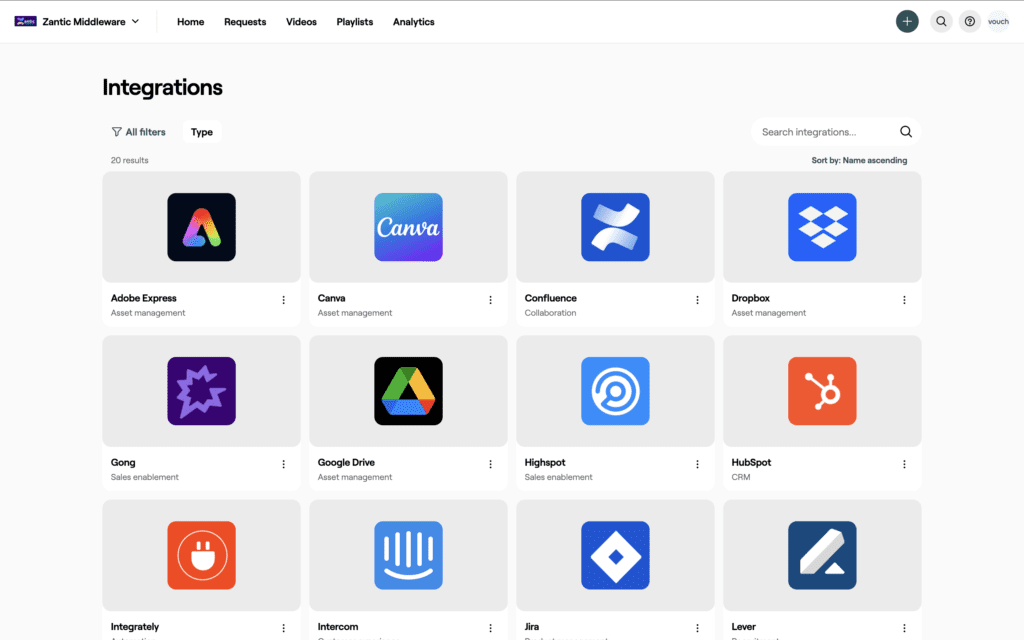
Task: Open the Confluence integration name
Action: [x=551, y=298]
